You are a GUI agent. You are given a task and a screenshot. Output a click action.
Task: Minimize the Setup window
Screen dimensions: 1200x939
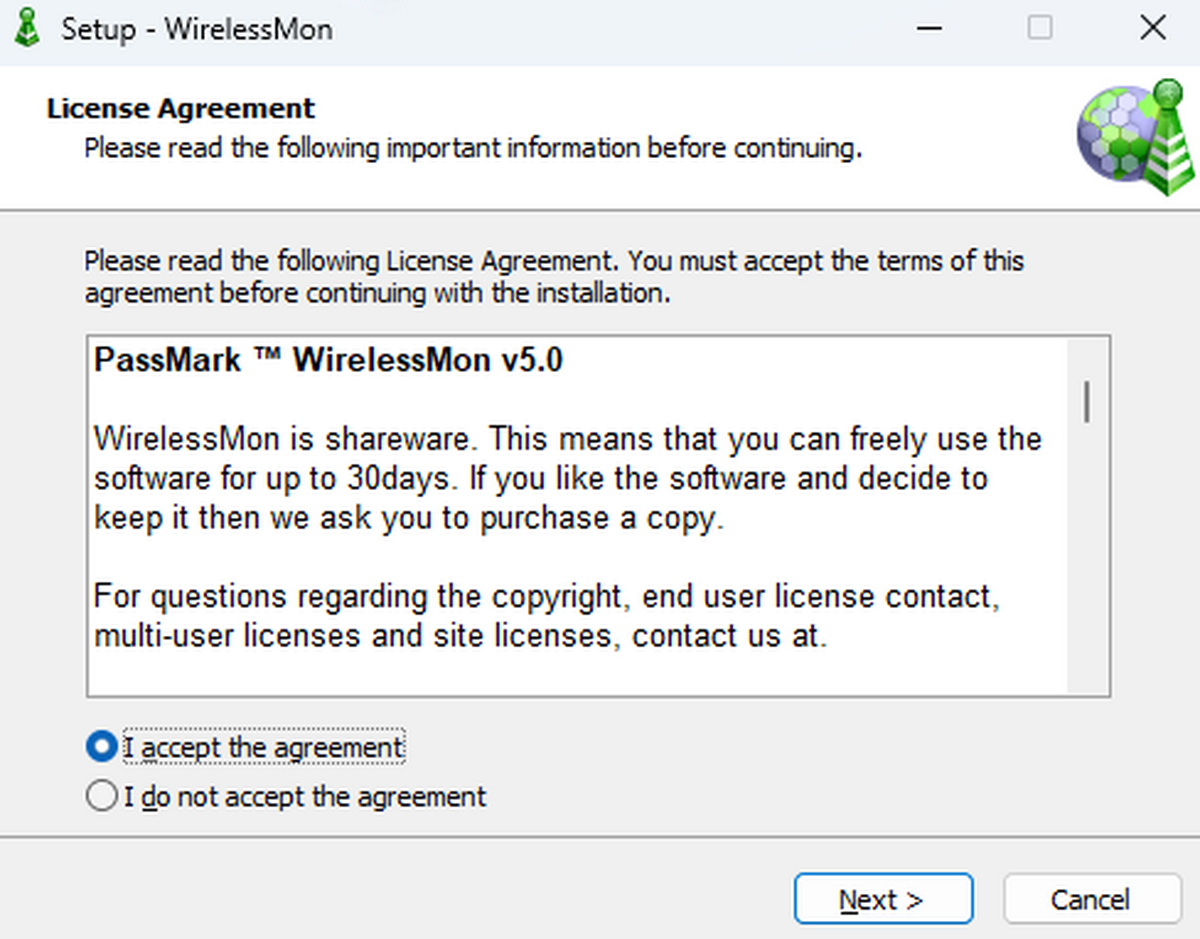(929, 29)
